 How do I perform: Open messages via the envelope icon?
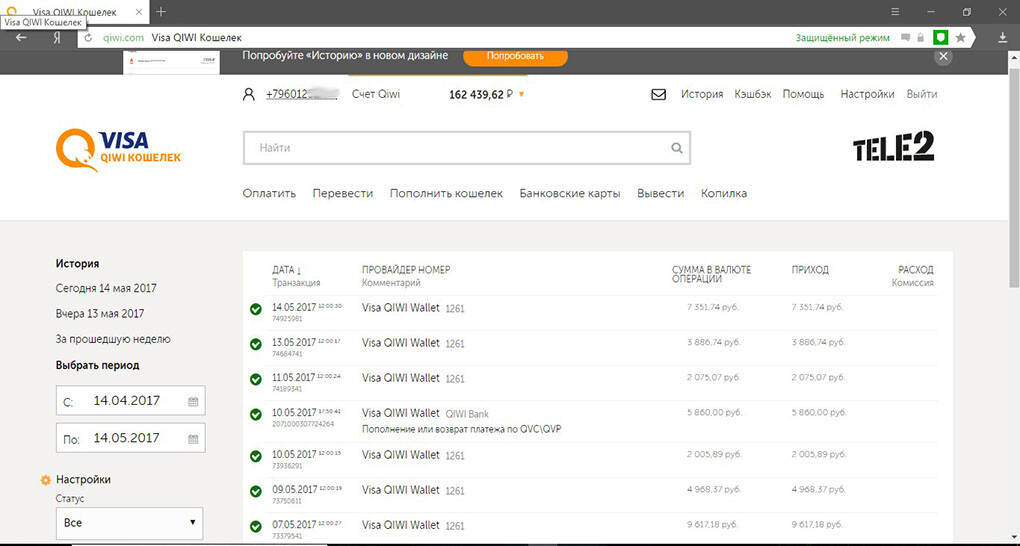tap(658, 94)
